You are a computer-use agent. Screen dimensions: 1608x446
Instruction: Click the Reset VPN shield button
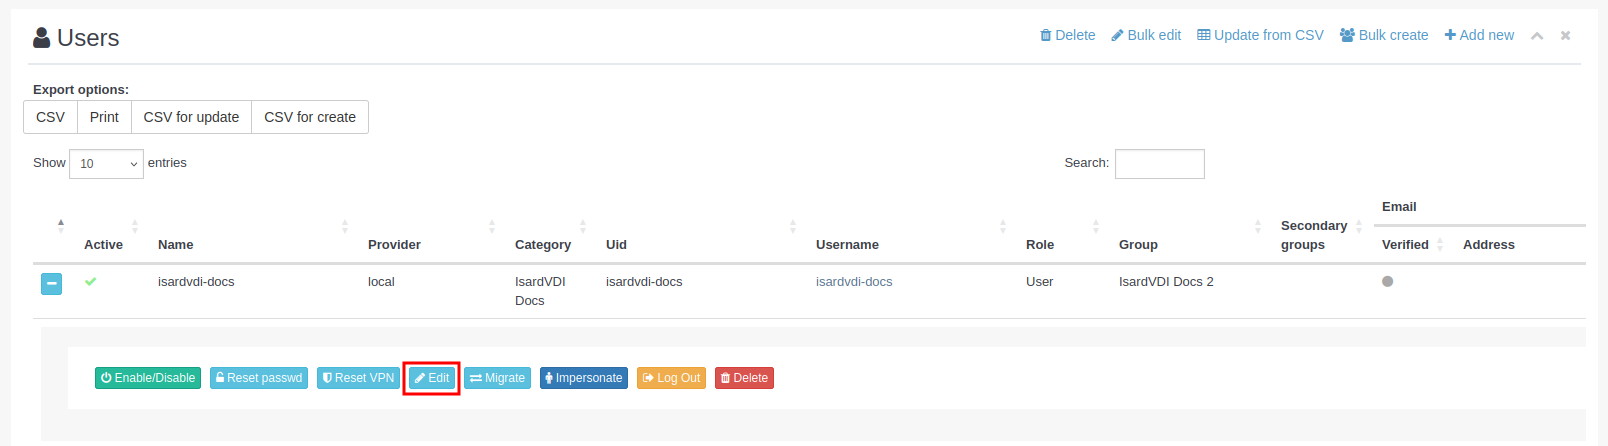click(x=358, y=378)
